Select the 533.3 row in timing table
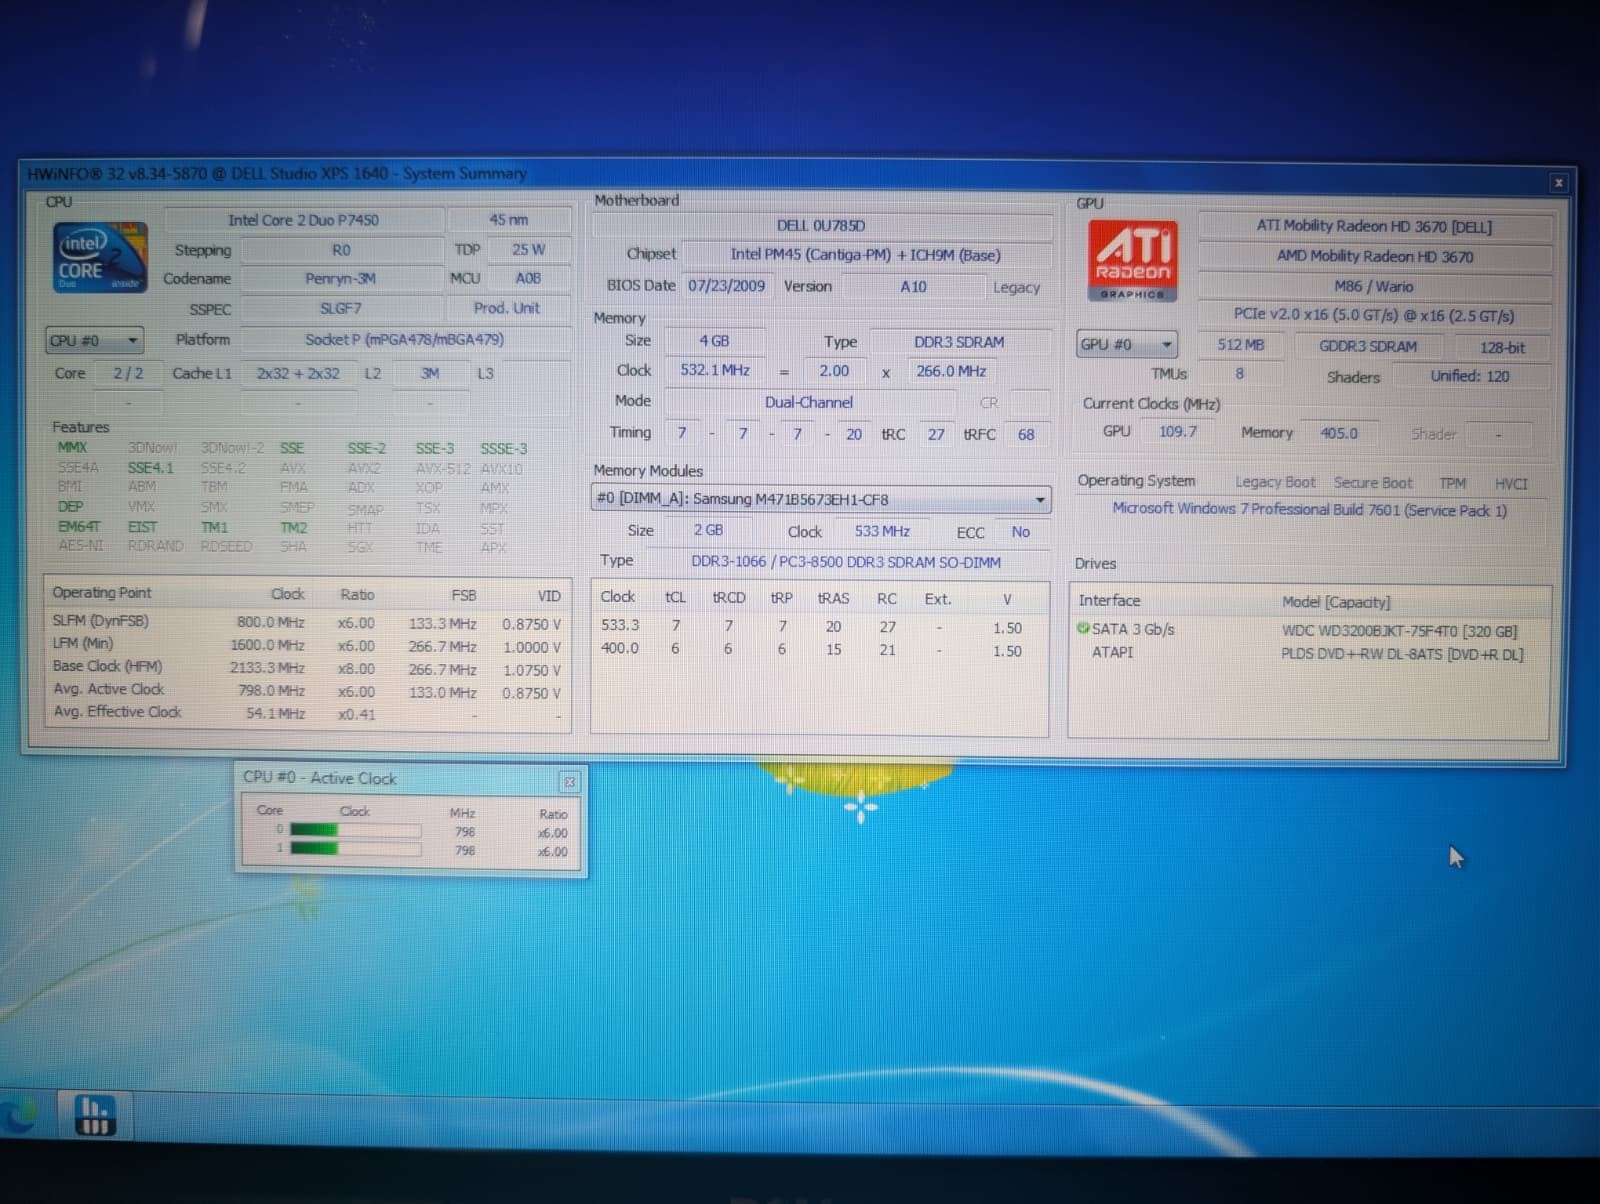1600x1204 pixels. point(818,627)
